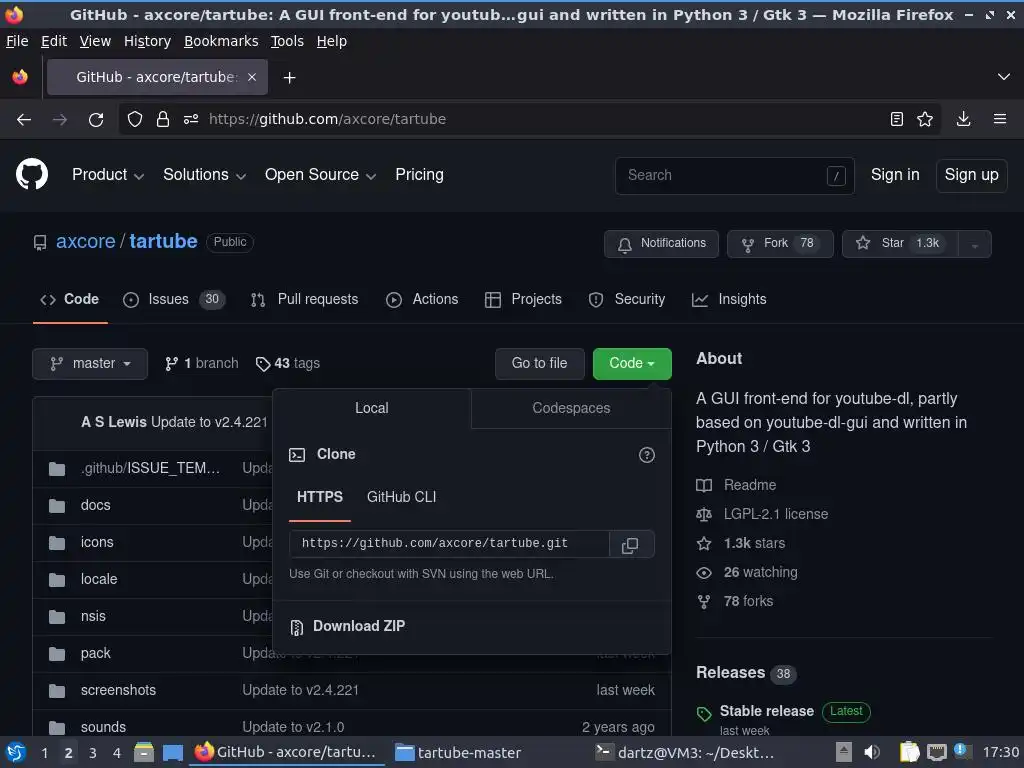Click the Pricing link
This screenshot has height=768, width=1024.
(x=419, y=175)
